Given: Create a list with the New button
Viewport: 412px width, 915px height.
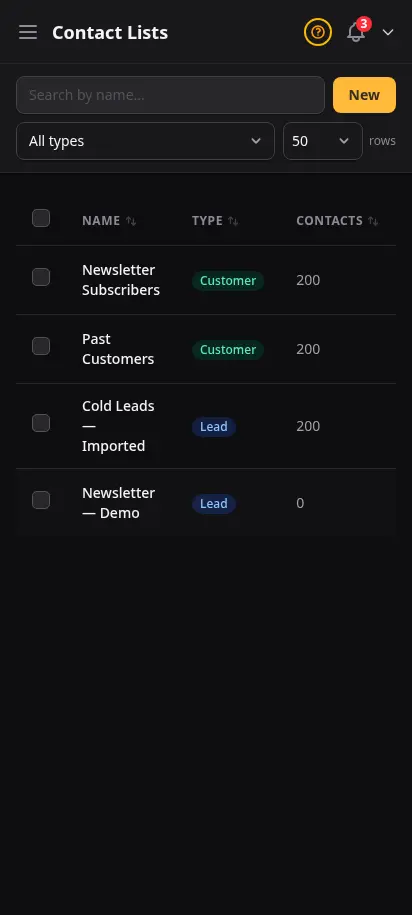Looking at the screenshot, I should coord(364,95).
